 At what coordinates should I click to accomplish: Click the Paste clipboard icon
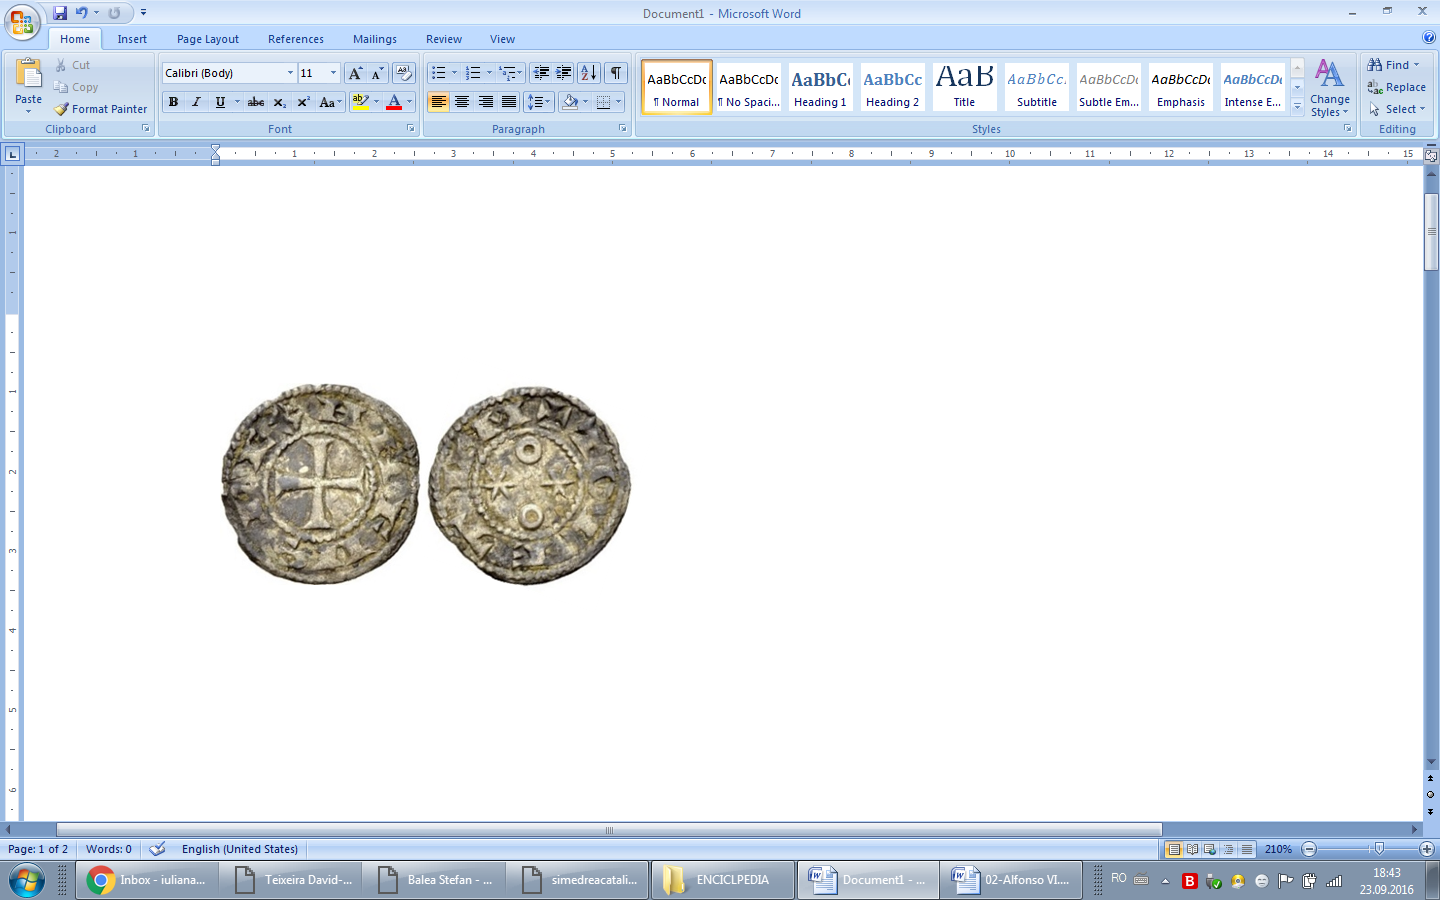click(x=29, y=75)
